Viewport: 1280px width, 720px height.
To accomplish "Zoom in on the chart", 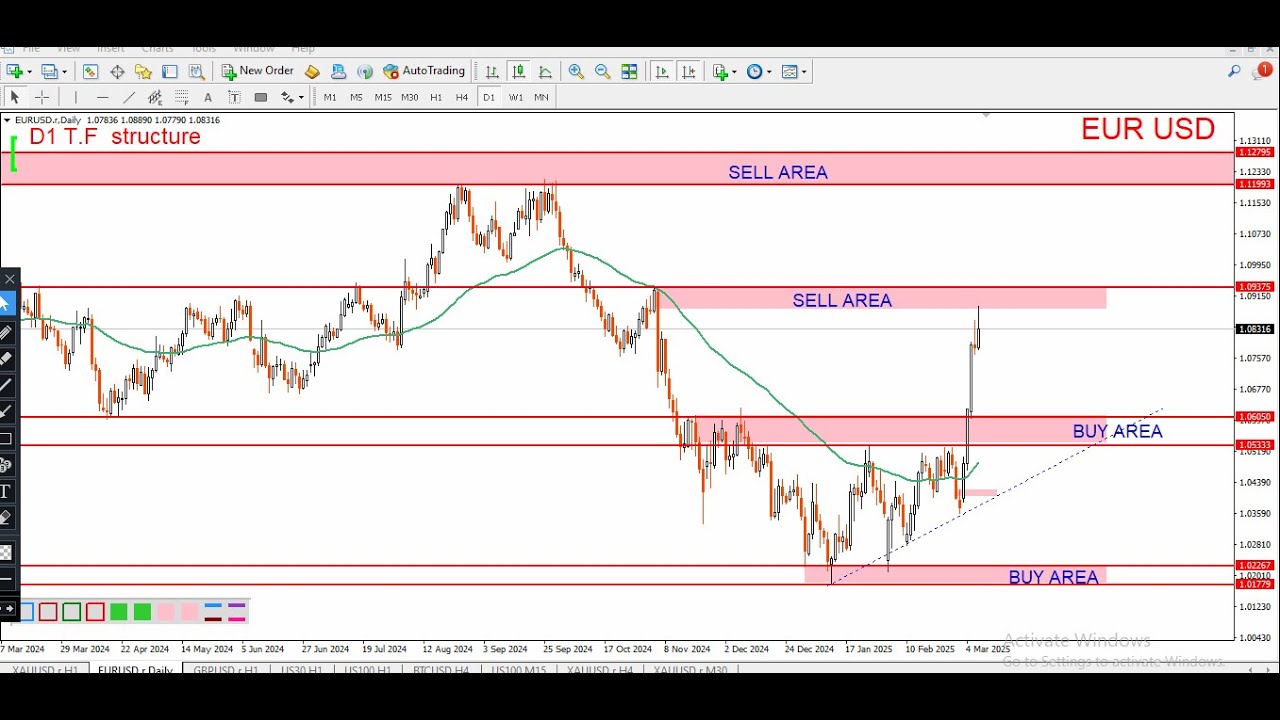I will coord(576,71).
